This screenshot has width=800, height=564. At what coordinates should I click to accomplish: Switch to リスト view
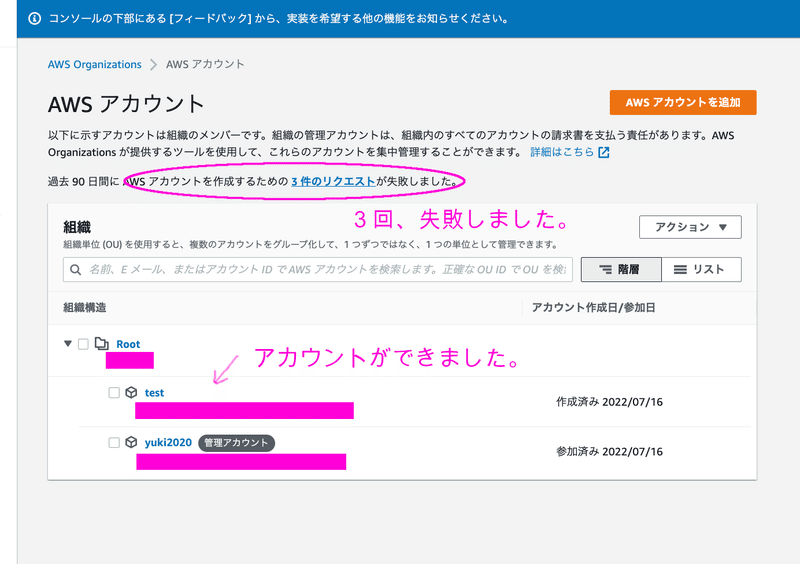pos(702,269)
